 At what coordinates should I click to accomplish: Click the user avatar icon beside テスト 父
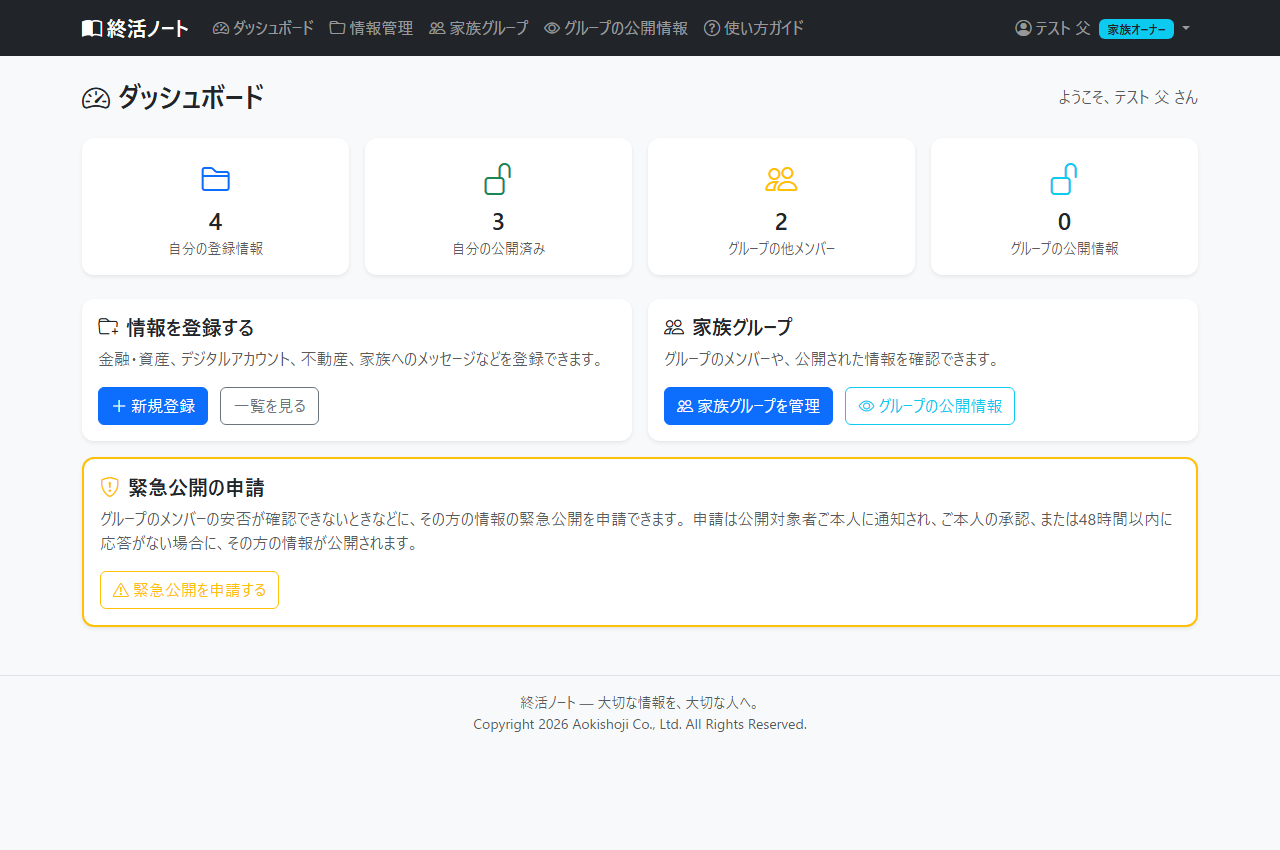point(1023,28)
